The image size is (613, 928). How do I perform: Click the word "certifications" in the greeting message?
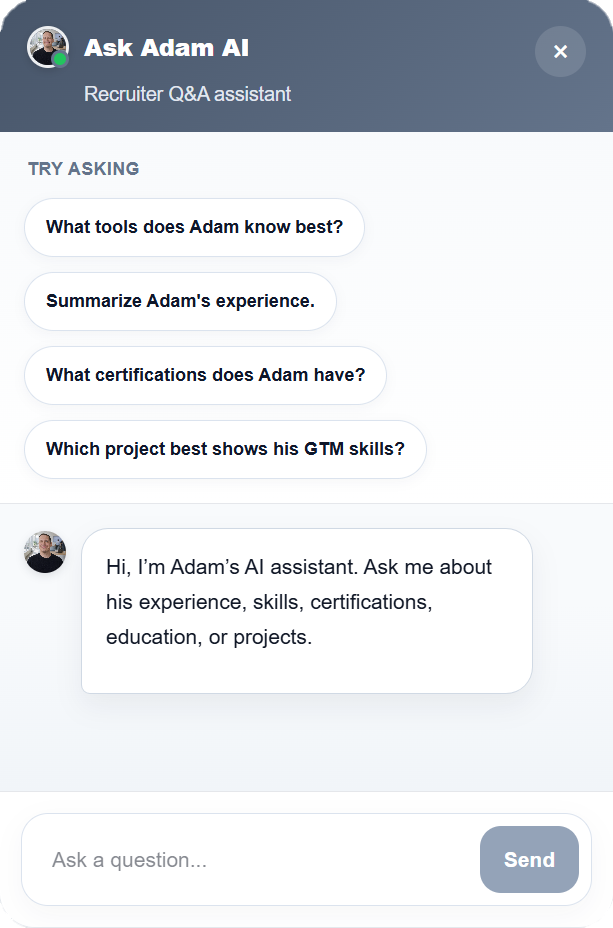369,602
